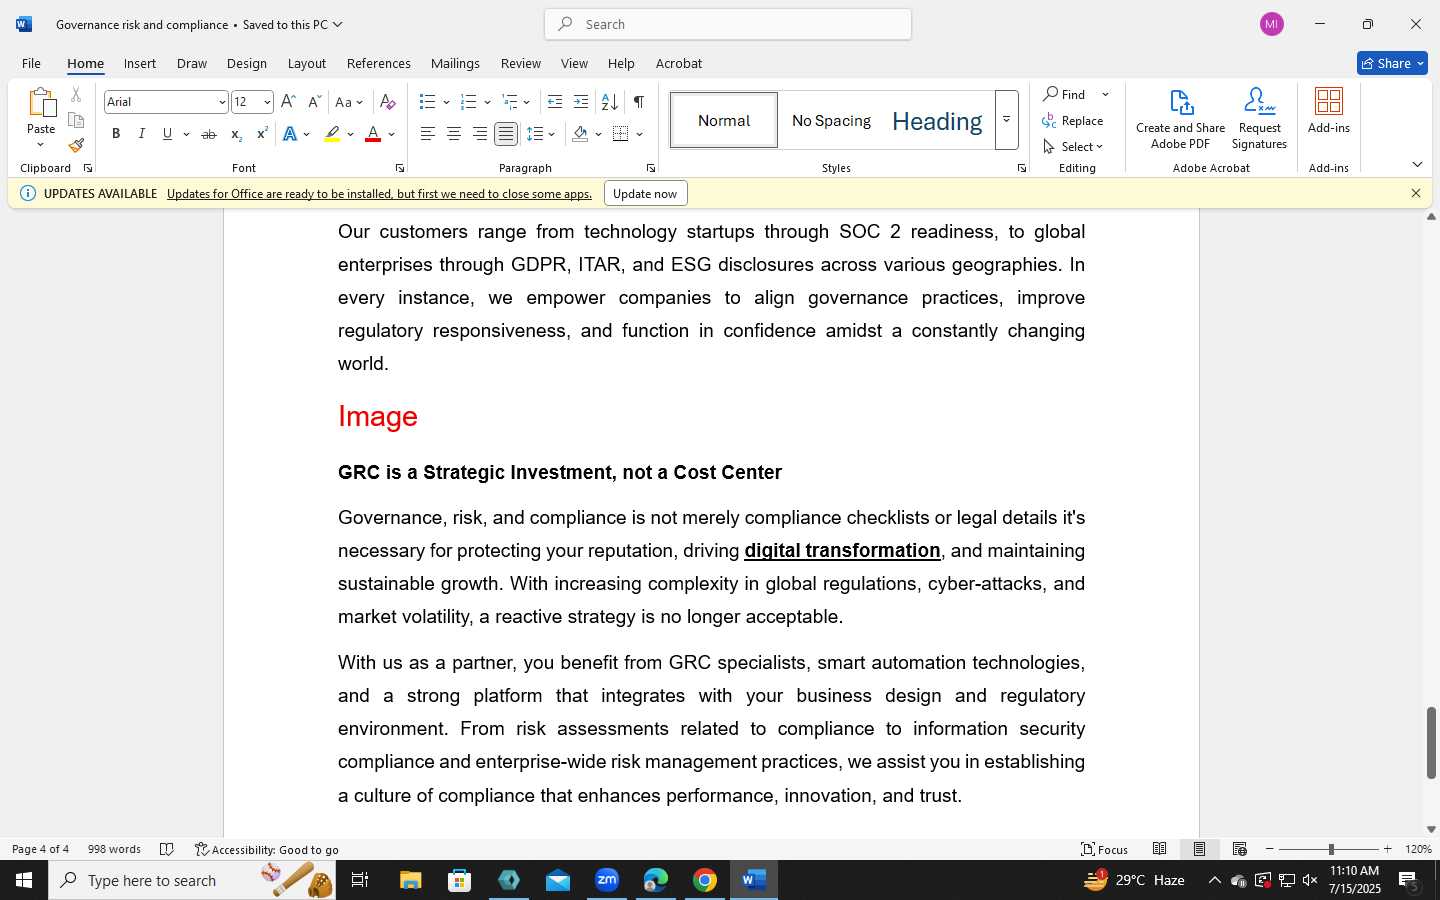
Task: Apply strikethrough formatting
Action: pyautogui.click(x=209, y=134)
